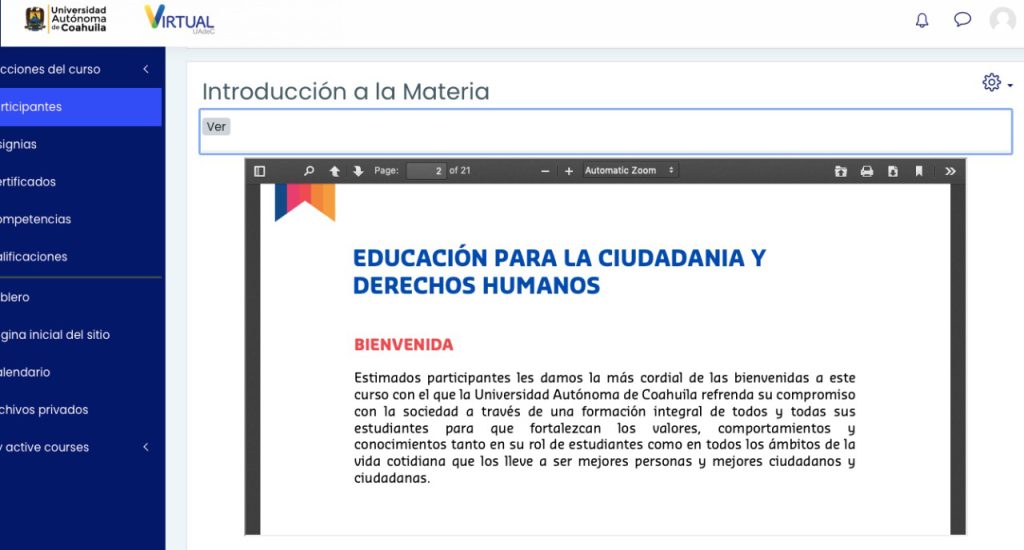The height and width of the screenshot is (550, 1024).
Task: Click the PDF page number field
Action: (x=426, y=171)
